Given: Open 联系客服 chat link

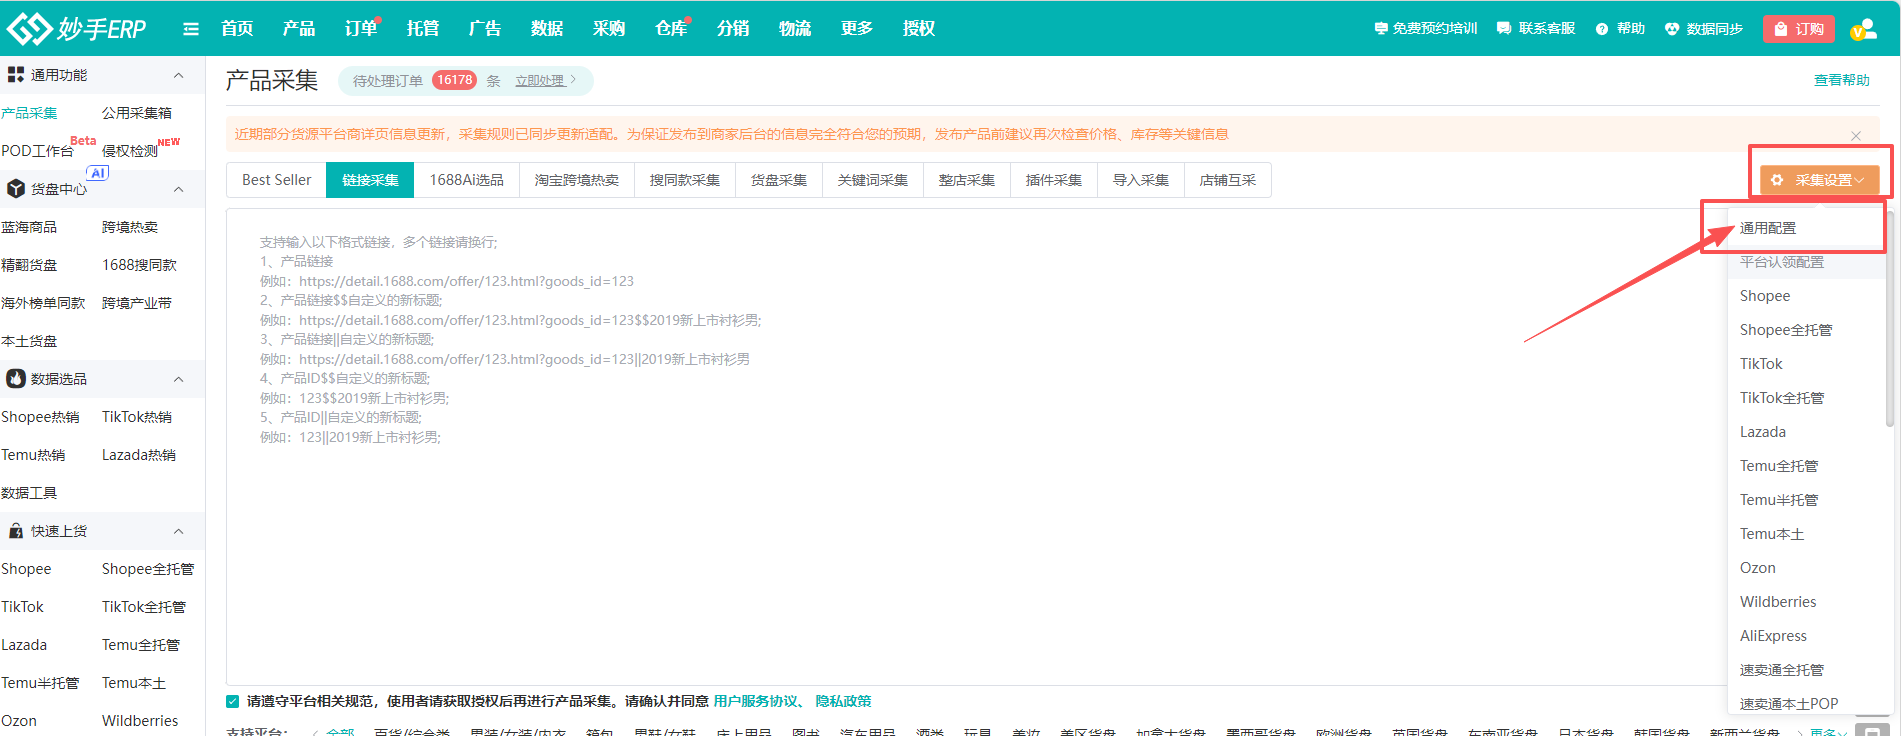Looking at the screenshot, I should [x=1536, y=29].
